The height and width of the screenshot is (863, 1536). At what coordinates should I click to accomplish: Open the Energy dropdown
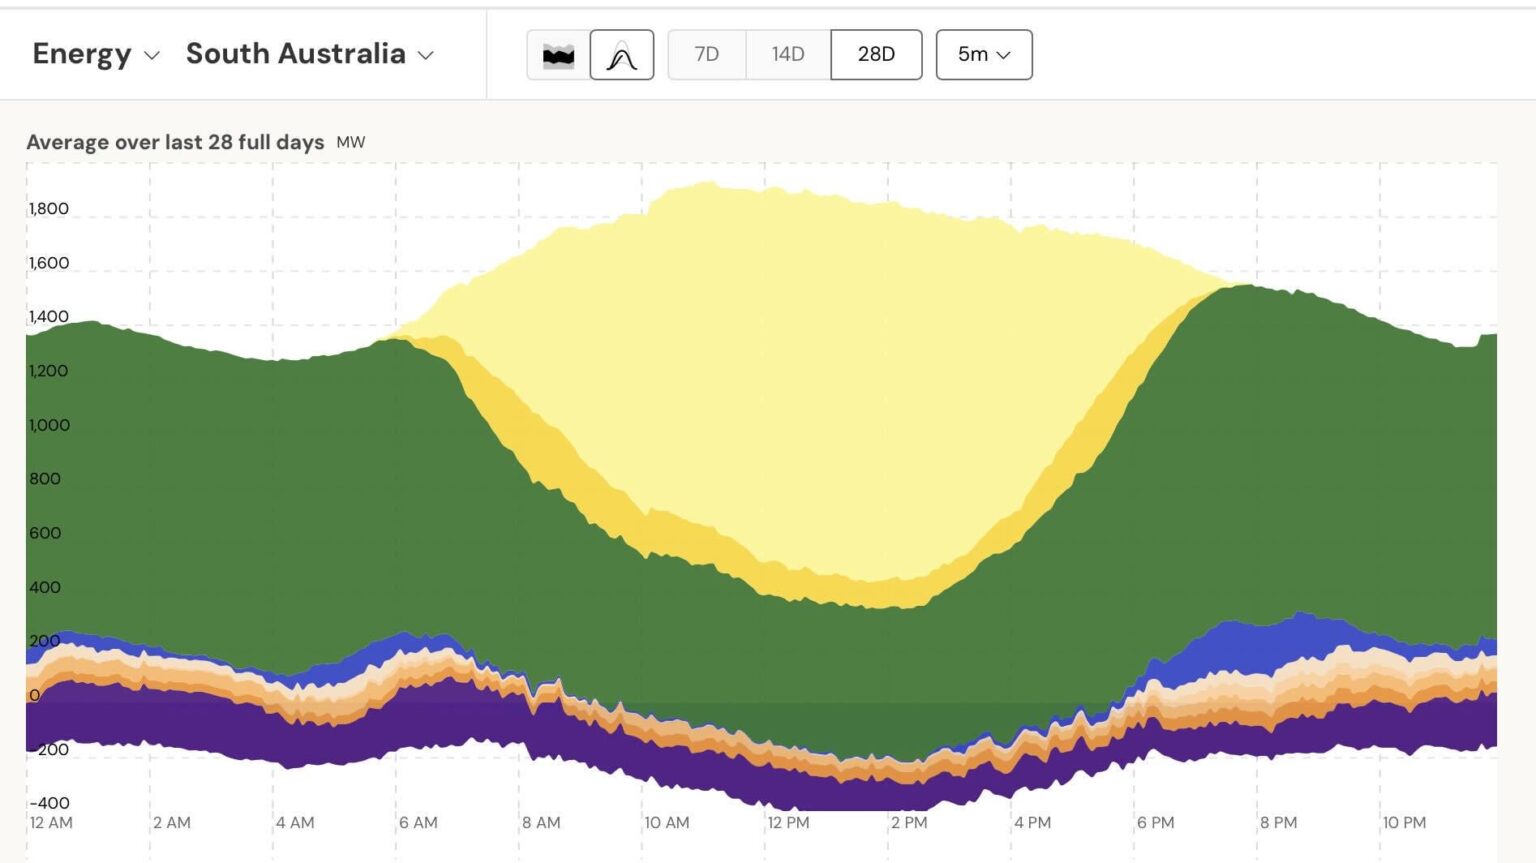(95, 56)
